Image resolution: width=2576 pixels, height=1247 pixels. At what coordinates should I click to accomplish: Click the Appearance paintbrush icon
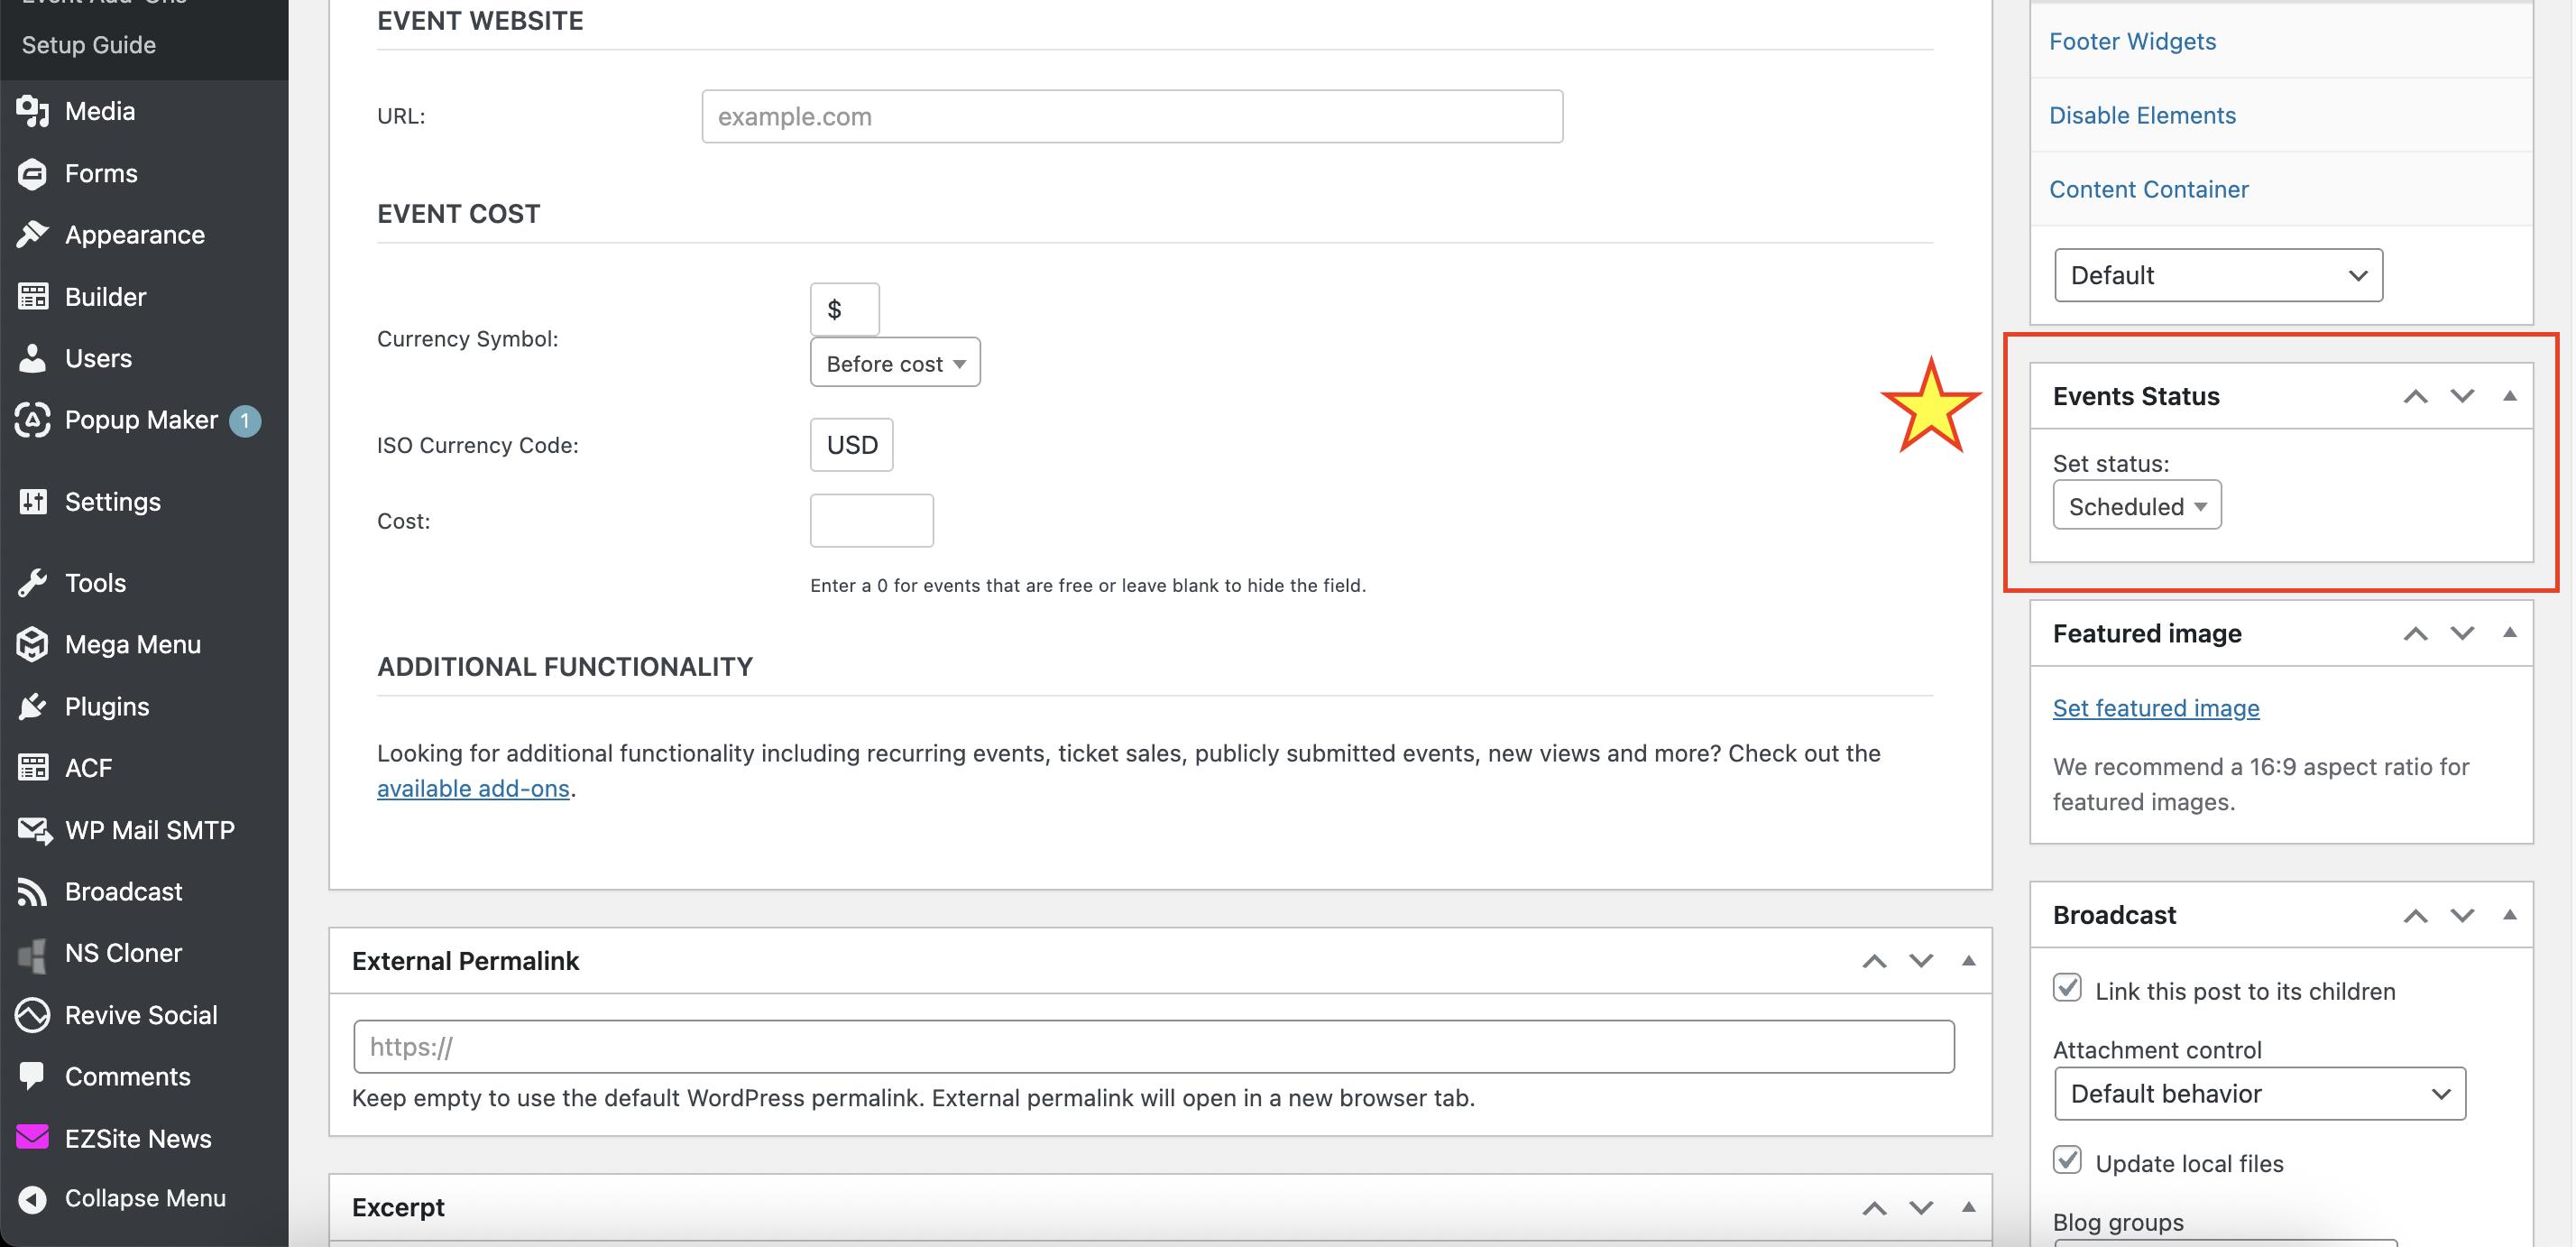click(x=32, y=234)
